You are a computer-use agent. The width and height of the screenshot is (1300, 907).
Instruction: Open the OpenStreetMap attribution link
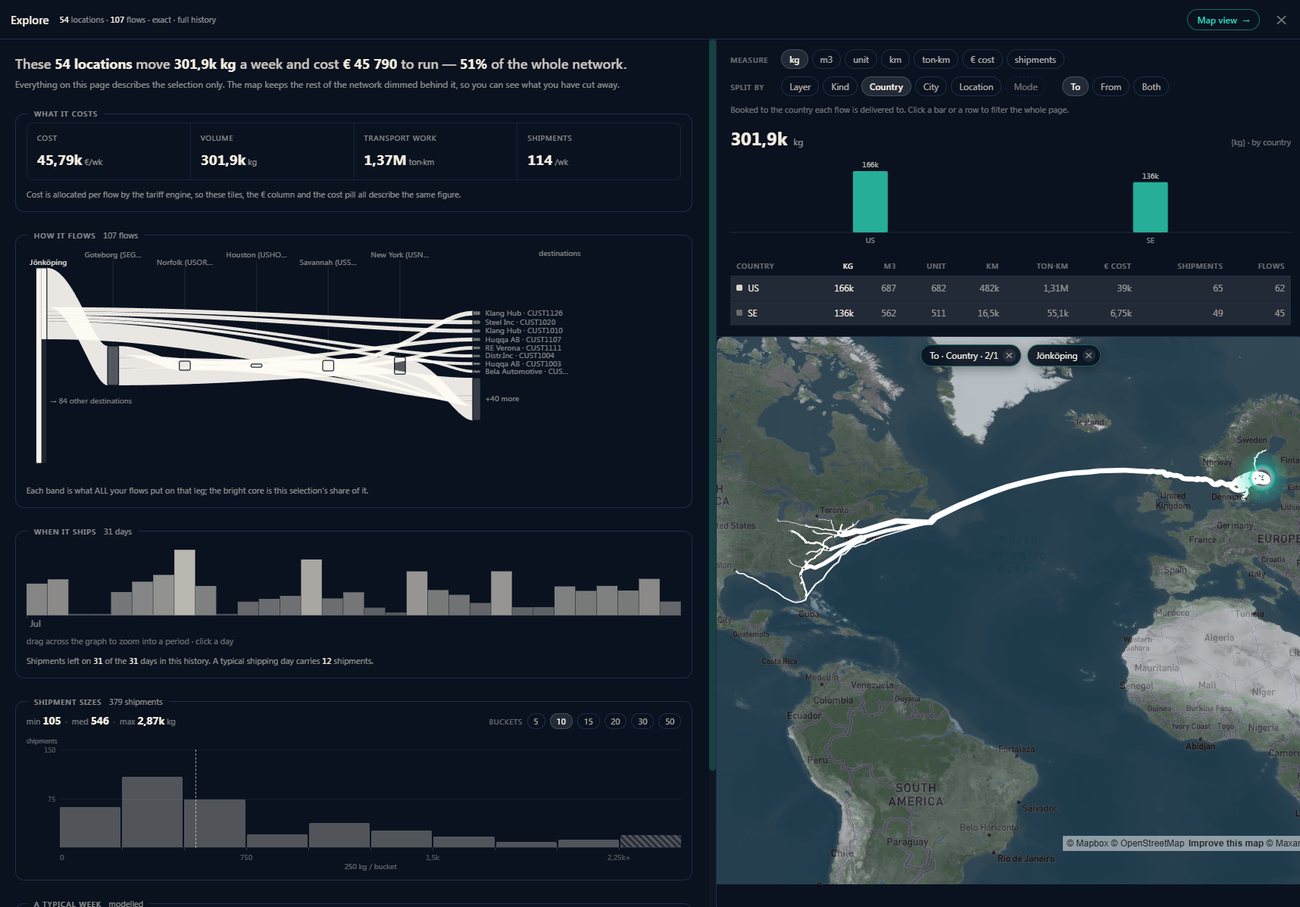click(x=1147, y=843)
